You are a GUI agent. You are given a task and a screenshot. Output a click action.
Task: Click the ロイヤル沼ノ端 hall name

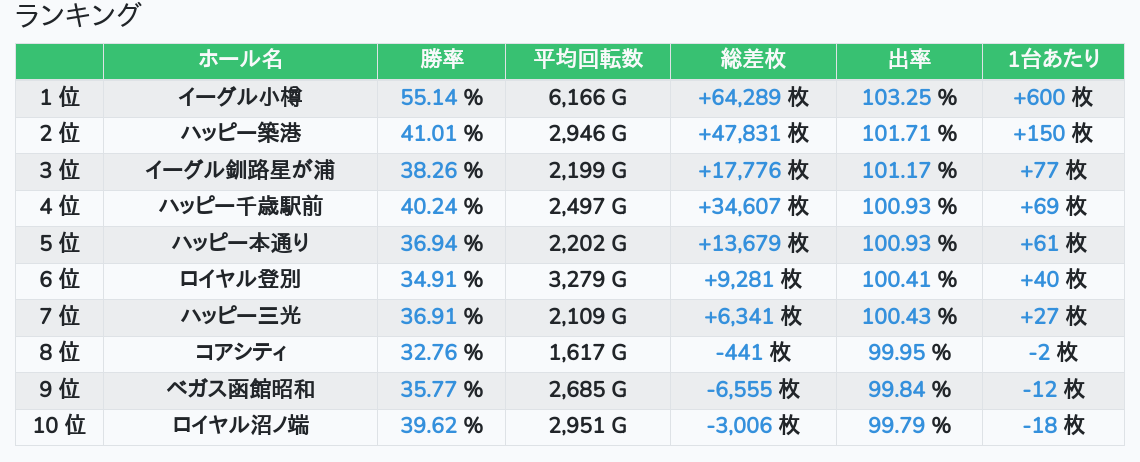(240, 426)
